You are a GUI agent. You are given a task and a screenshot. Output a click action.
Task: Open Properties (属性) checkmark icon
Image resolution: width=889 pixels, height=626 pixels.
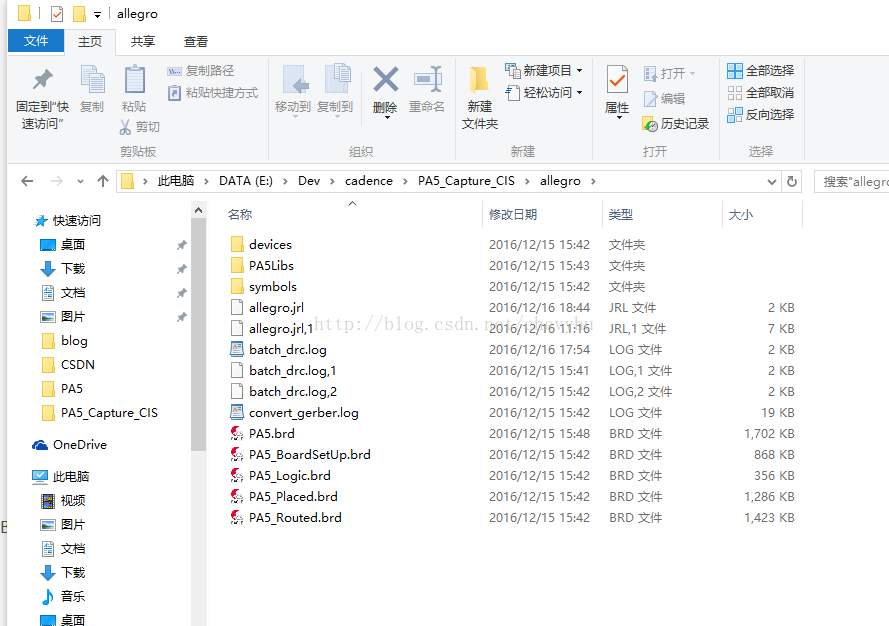(x=617, y=82)
